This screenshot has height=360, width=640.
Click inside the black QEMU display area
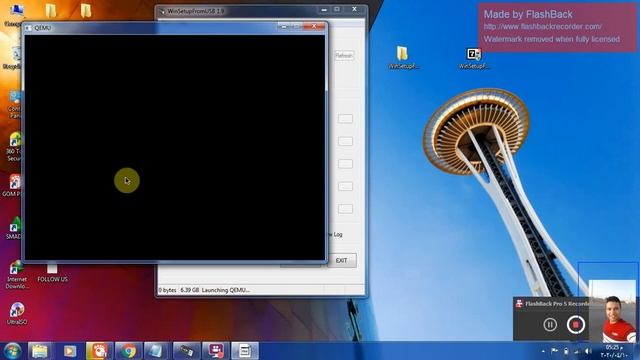coord(175,147)
